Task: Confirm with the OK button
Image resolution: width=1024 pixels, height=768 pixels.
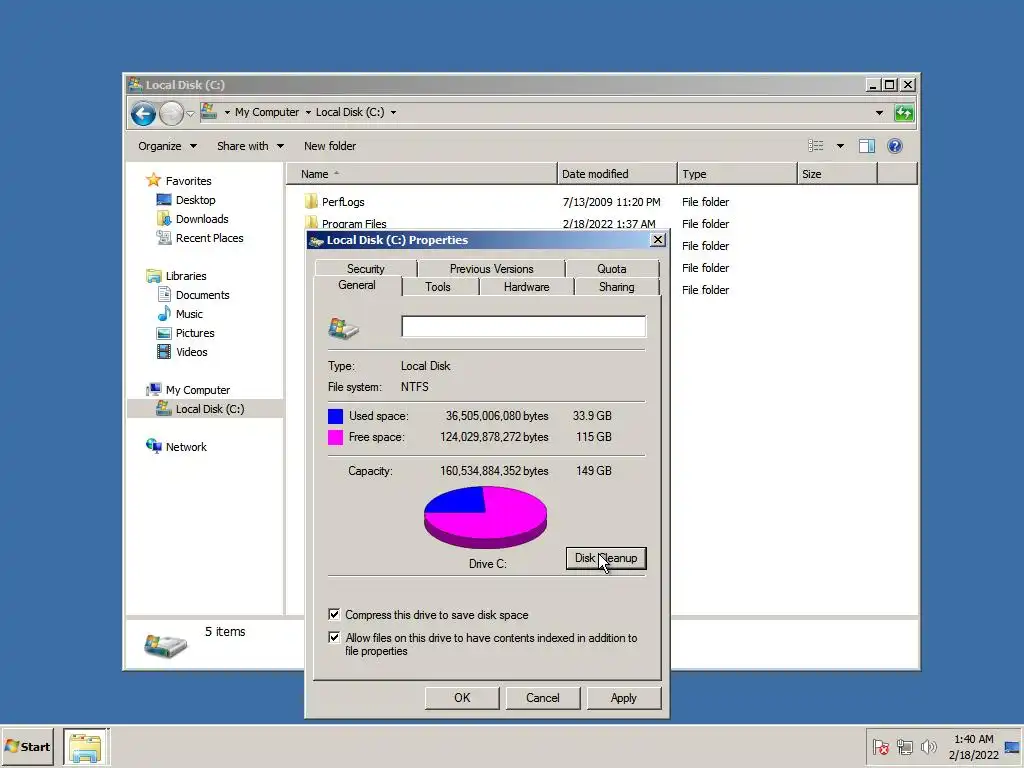Action: pyautogui.click(x=462, y=698)
